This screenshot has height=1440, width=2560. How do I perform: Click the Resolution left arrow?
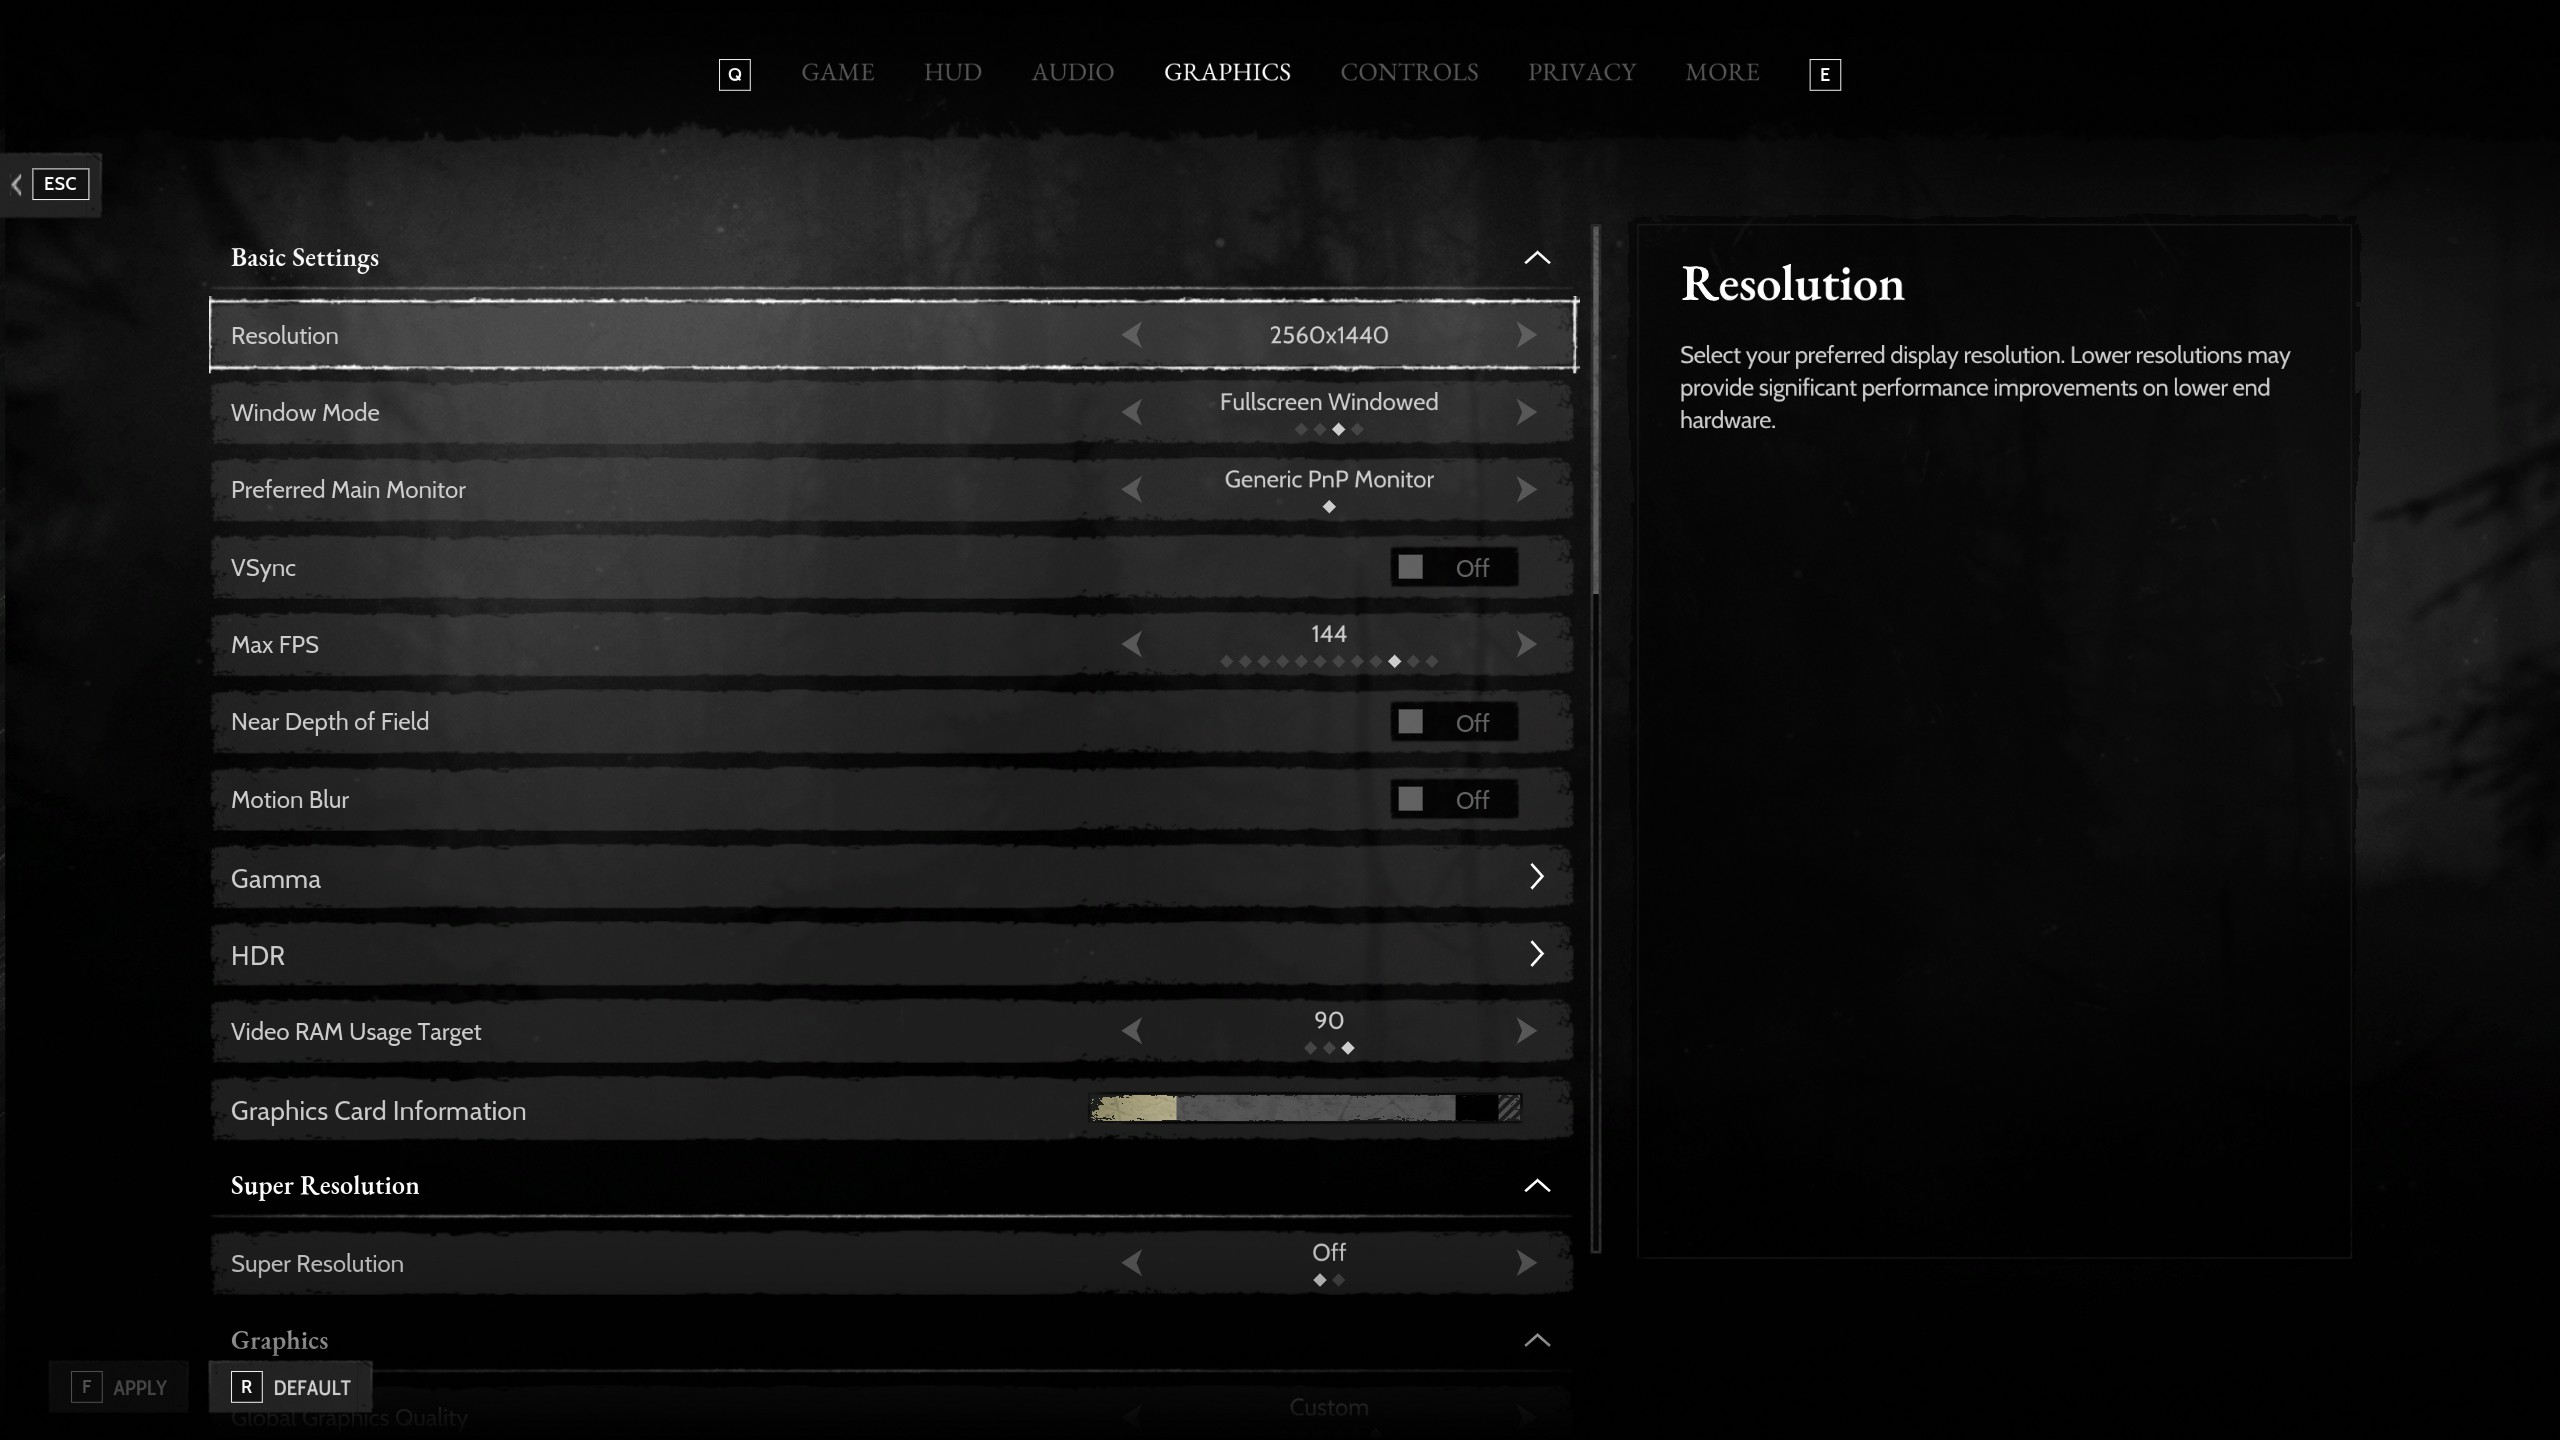tap(1132, 335)
